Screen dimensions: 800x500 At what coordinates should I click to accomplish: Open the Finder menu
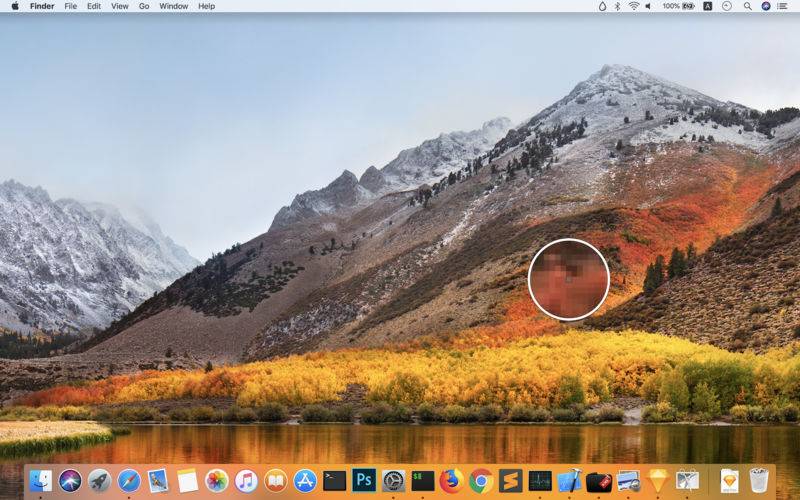pyautogui.click(x=43, y=6)
